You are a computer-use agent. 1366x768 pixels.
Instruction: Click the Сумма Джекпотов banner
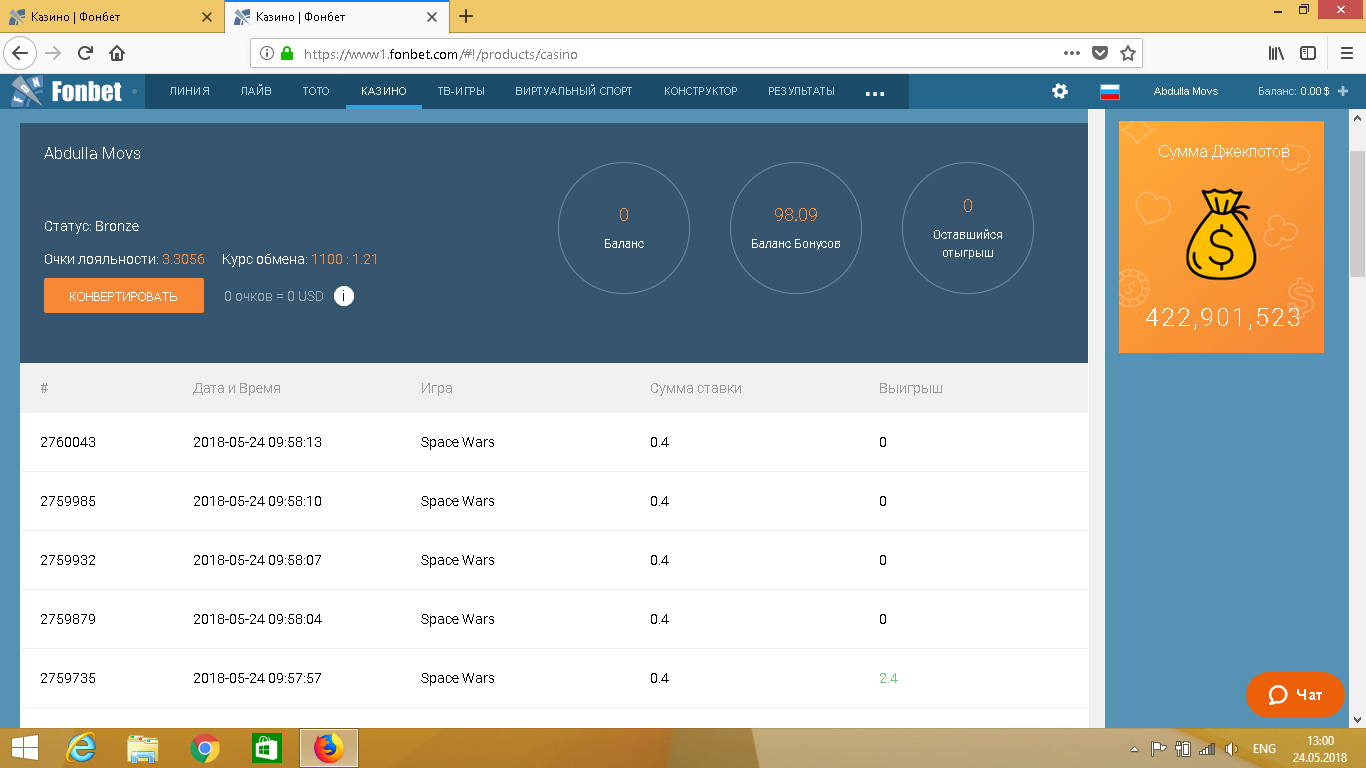pyautogui.click(x=1221, y=237)
